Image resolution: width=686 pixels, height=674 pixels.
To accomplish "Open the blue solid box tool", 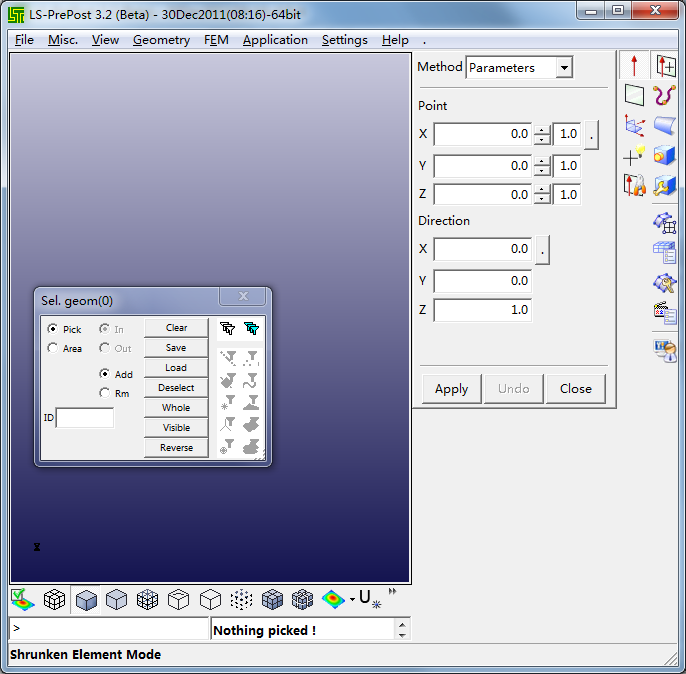I will pyautogui.click(x=665, y=155).
